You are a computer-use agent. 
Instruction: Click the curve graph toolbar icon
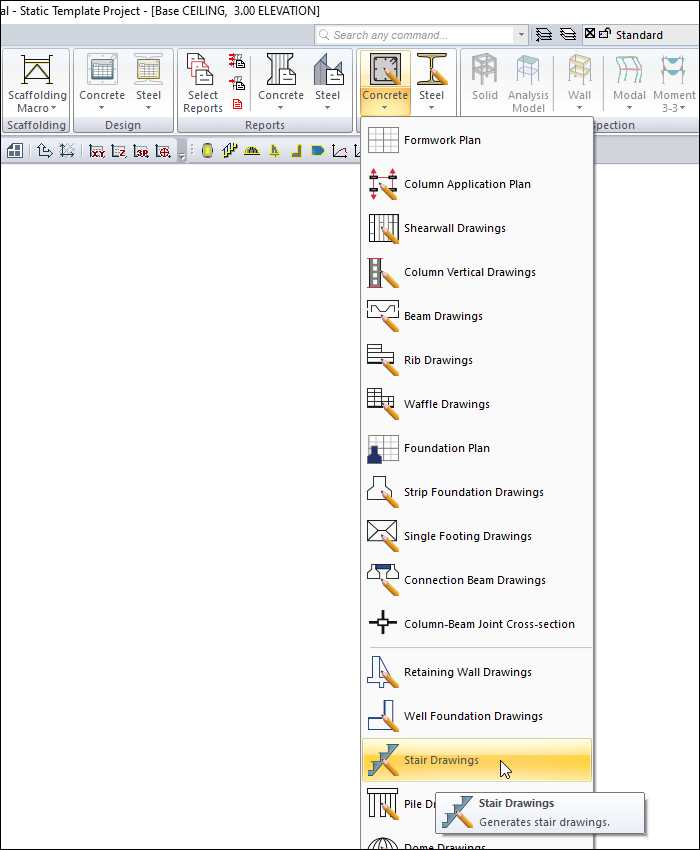coord(339,151)
